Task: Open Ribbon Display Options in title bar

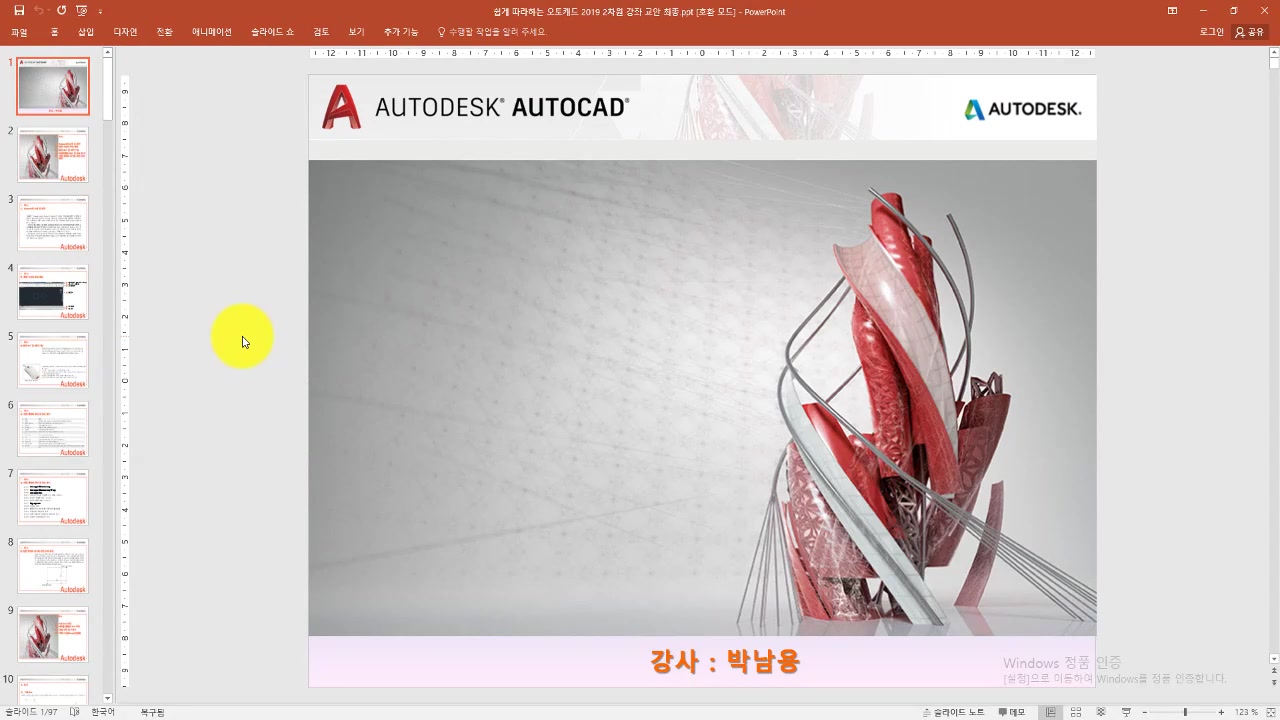Action: point(1172,11)
